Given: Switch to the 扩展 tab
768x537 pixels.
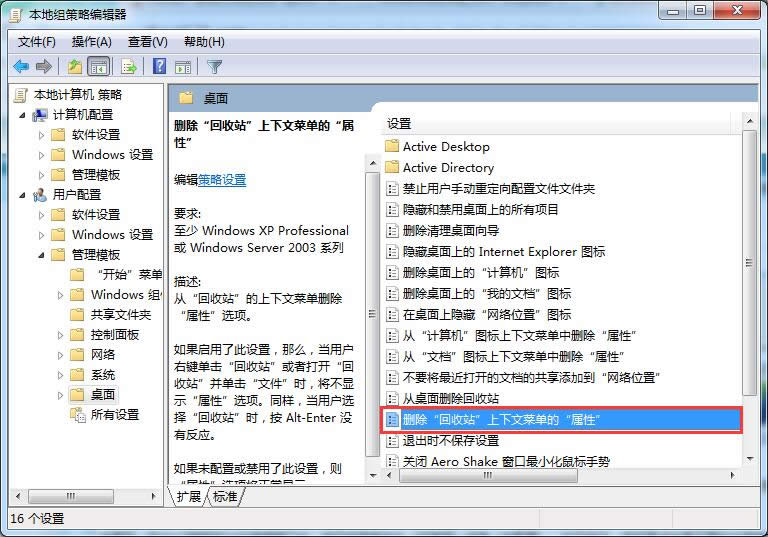Looking at the screenshot, I should click(x=189, y=496).
